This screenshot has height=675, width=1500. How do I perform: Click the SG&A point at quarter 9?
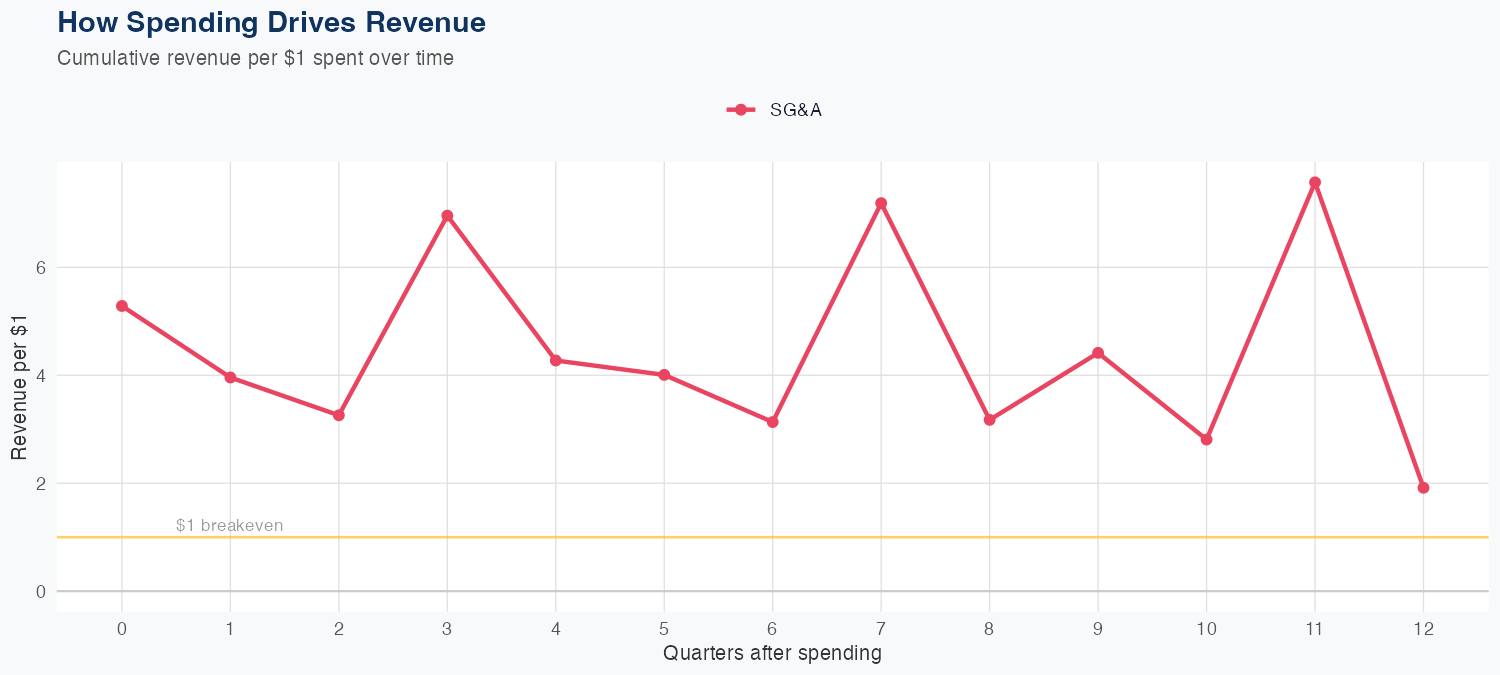click(1098, 353)
